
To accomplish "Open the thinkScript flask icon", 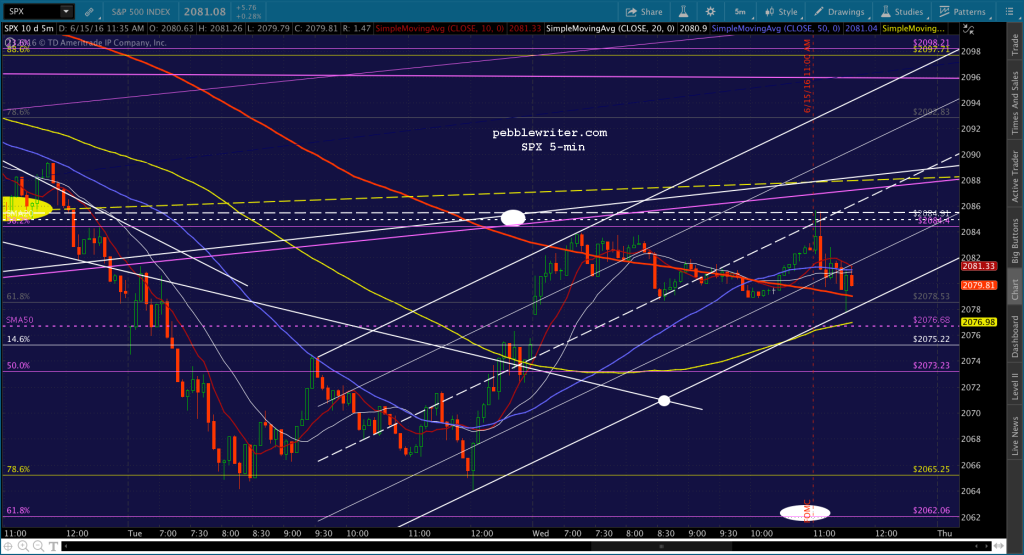I will point(683,12).
